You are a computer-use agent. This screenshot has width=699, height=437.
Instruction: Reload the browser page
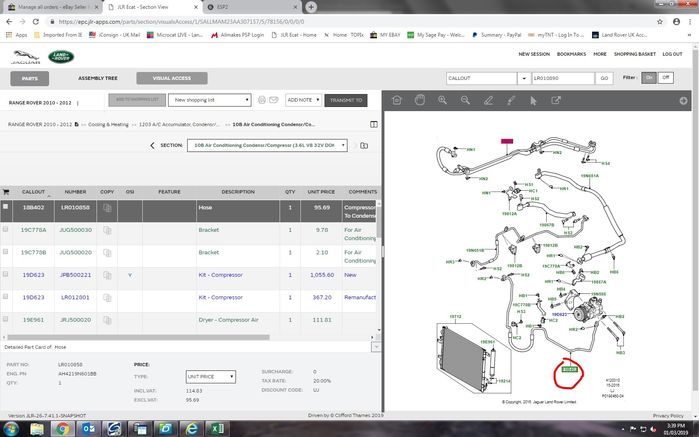[36, 21]
